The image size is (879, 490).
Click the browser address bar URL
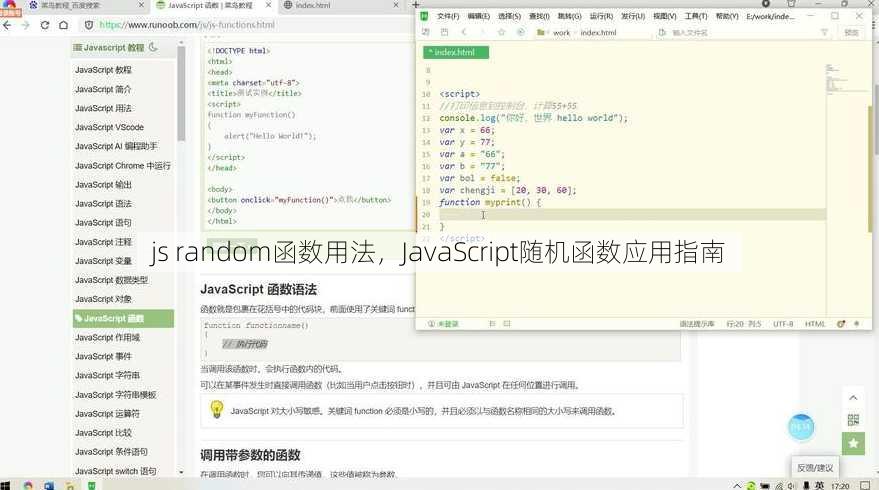(x=187, y=25)
